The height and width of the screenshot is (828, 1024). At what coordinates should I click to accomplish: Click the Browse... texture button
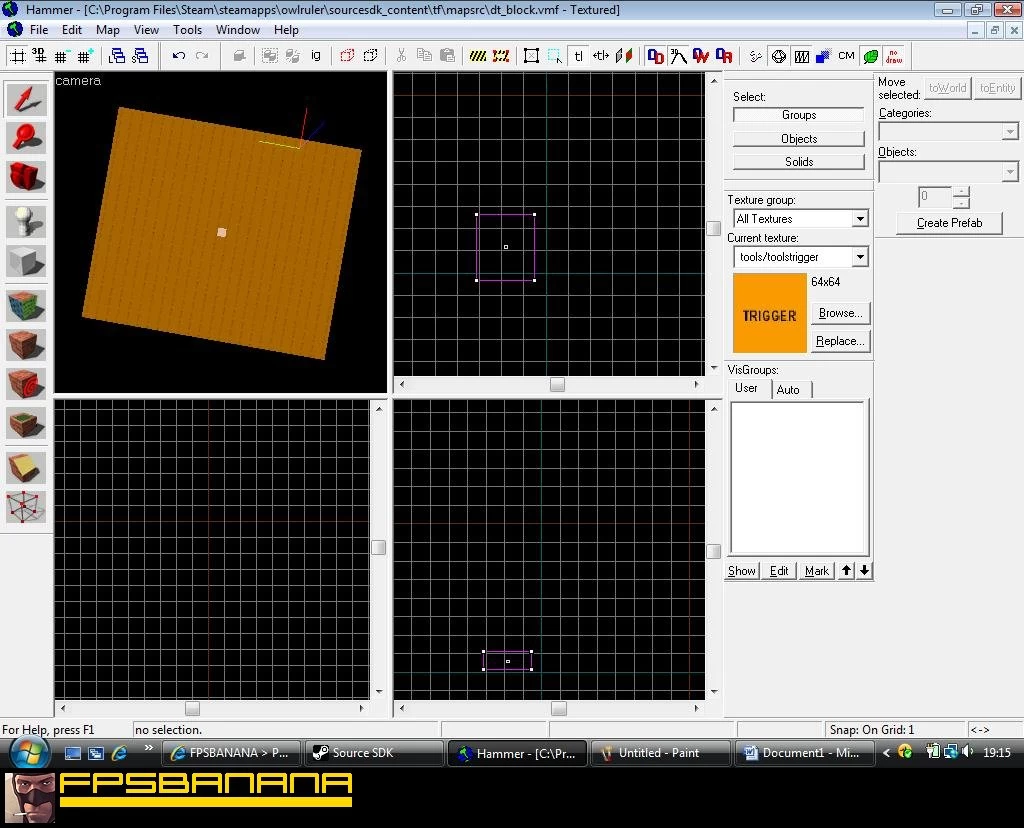tap(840, 313)
